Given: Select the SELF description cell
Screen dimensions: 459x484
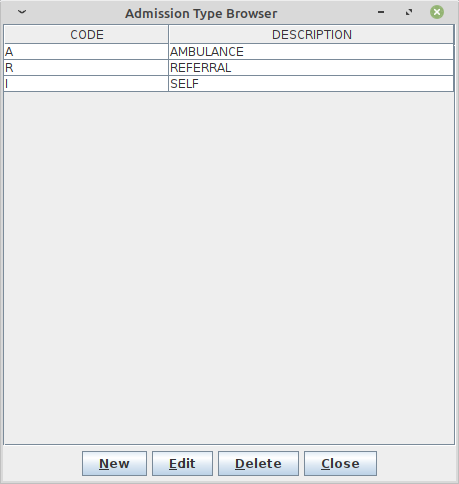Looking at the screenshot, I should [x=311, y=84].
